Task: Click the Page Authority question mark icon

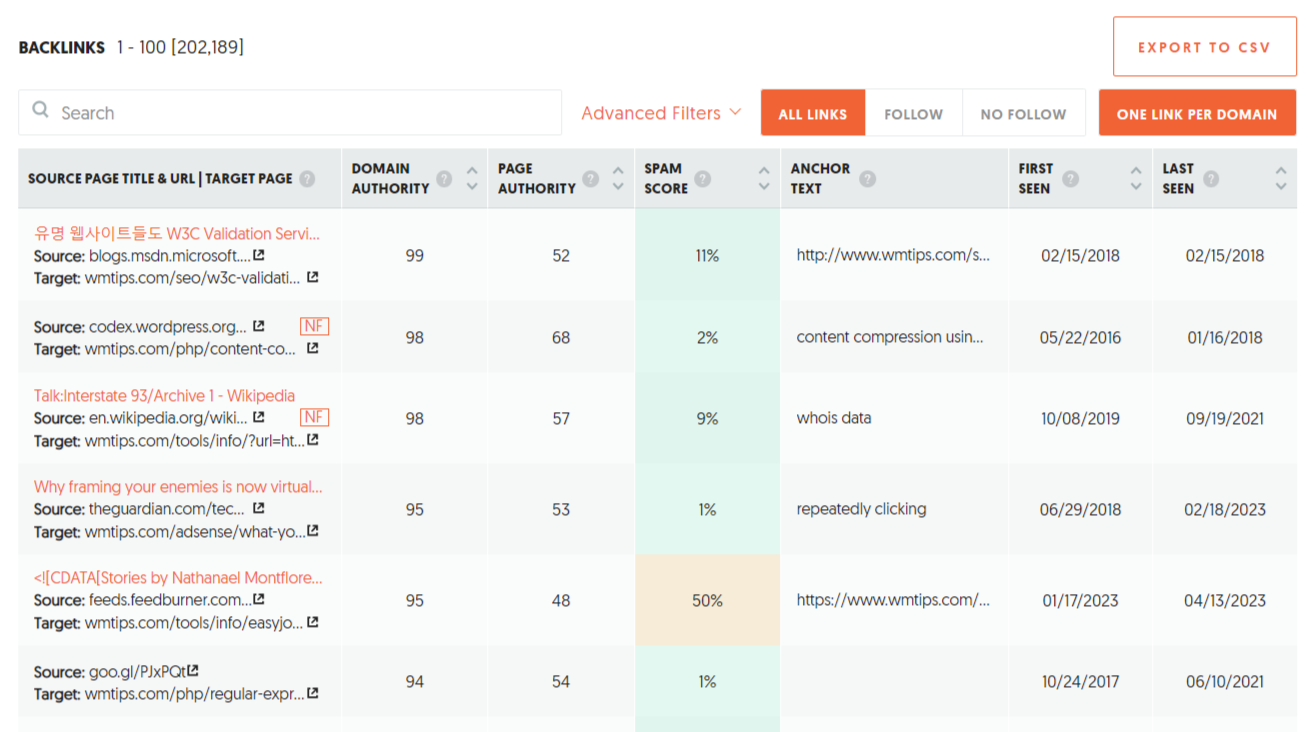Action: click(591, 179)
